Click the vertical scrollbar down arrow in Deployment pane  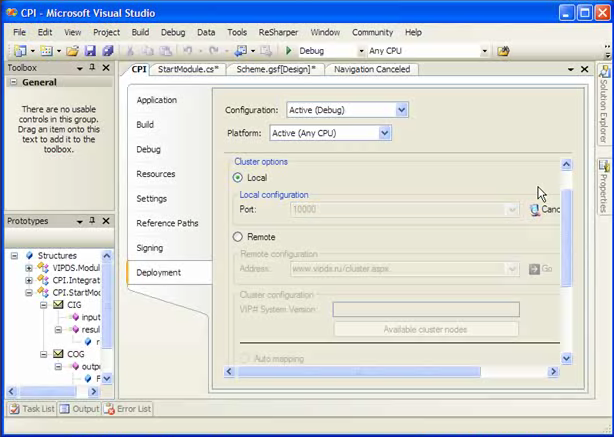click(x=566, y=358)
